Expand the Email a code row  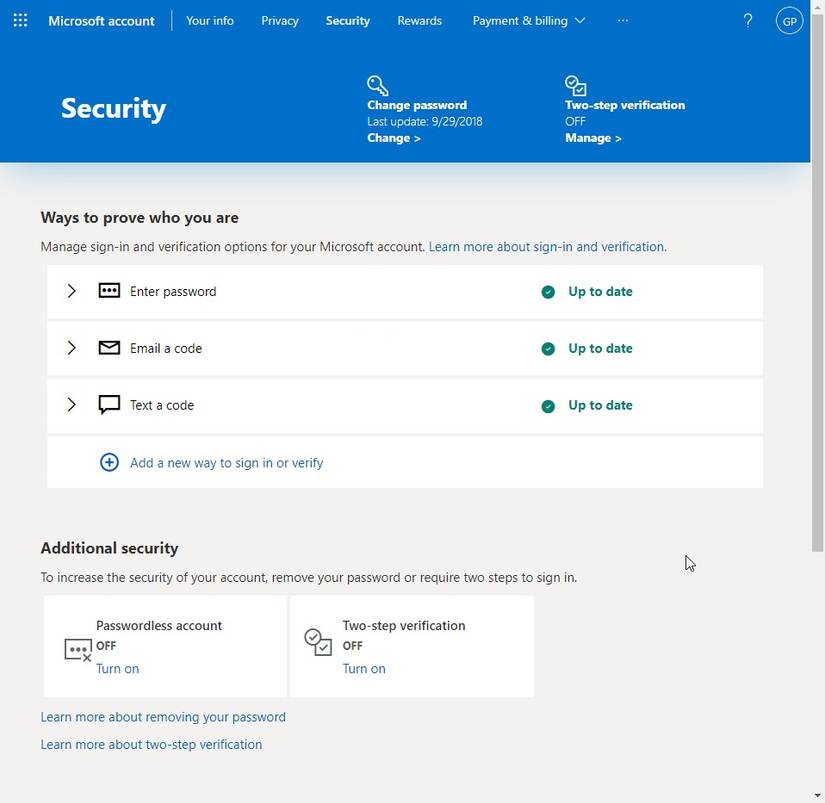(x=71, y=348)
